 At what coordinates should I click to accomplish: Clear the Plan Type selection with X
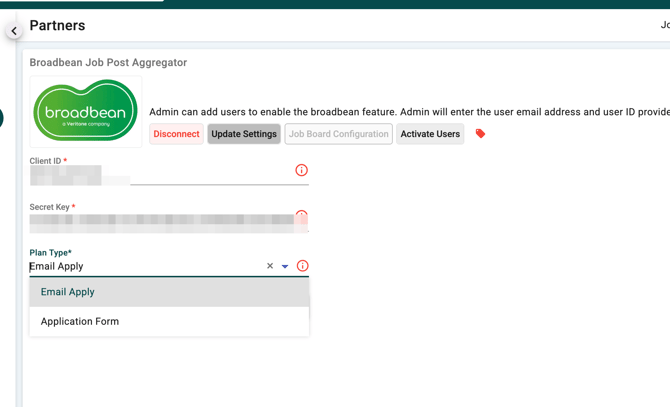click(x=270, y=266)
